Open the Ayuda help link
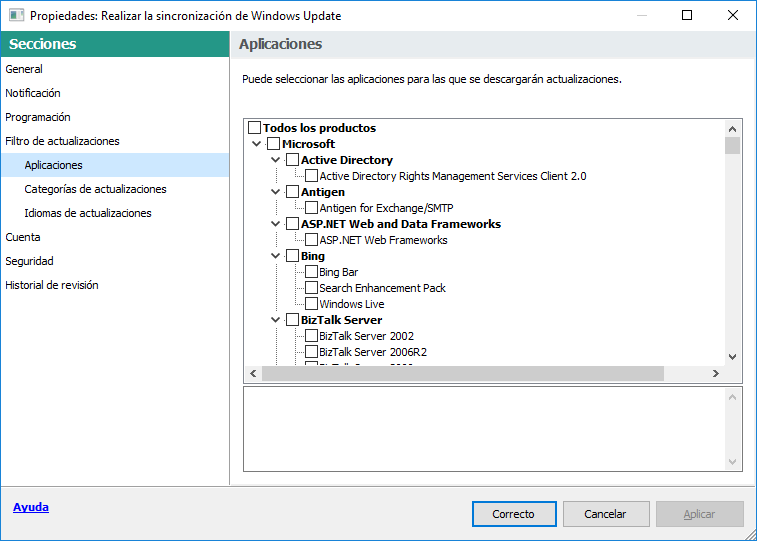 click(31, 507)
